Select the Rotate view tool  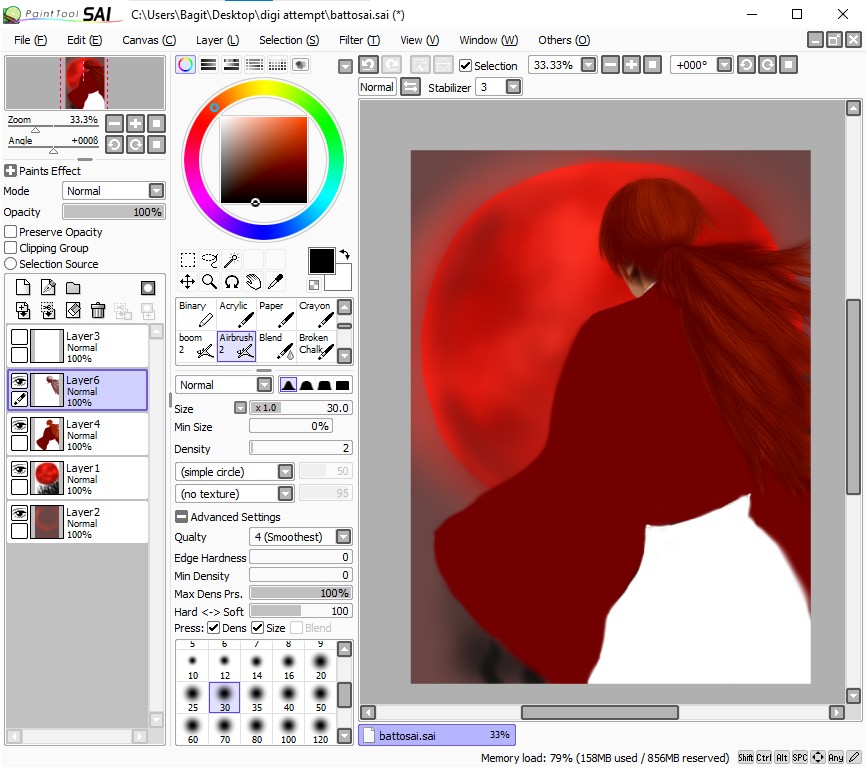pos(231,282)
